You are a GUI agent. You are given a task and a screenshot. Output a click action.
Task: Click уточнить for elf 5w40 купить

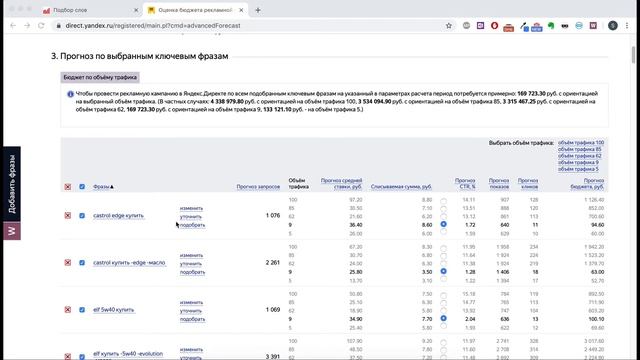pyautogui.click(x=191, y=311)
